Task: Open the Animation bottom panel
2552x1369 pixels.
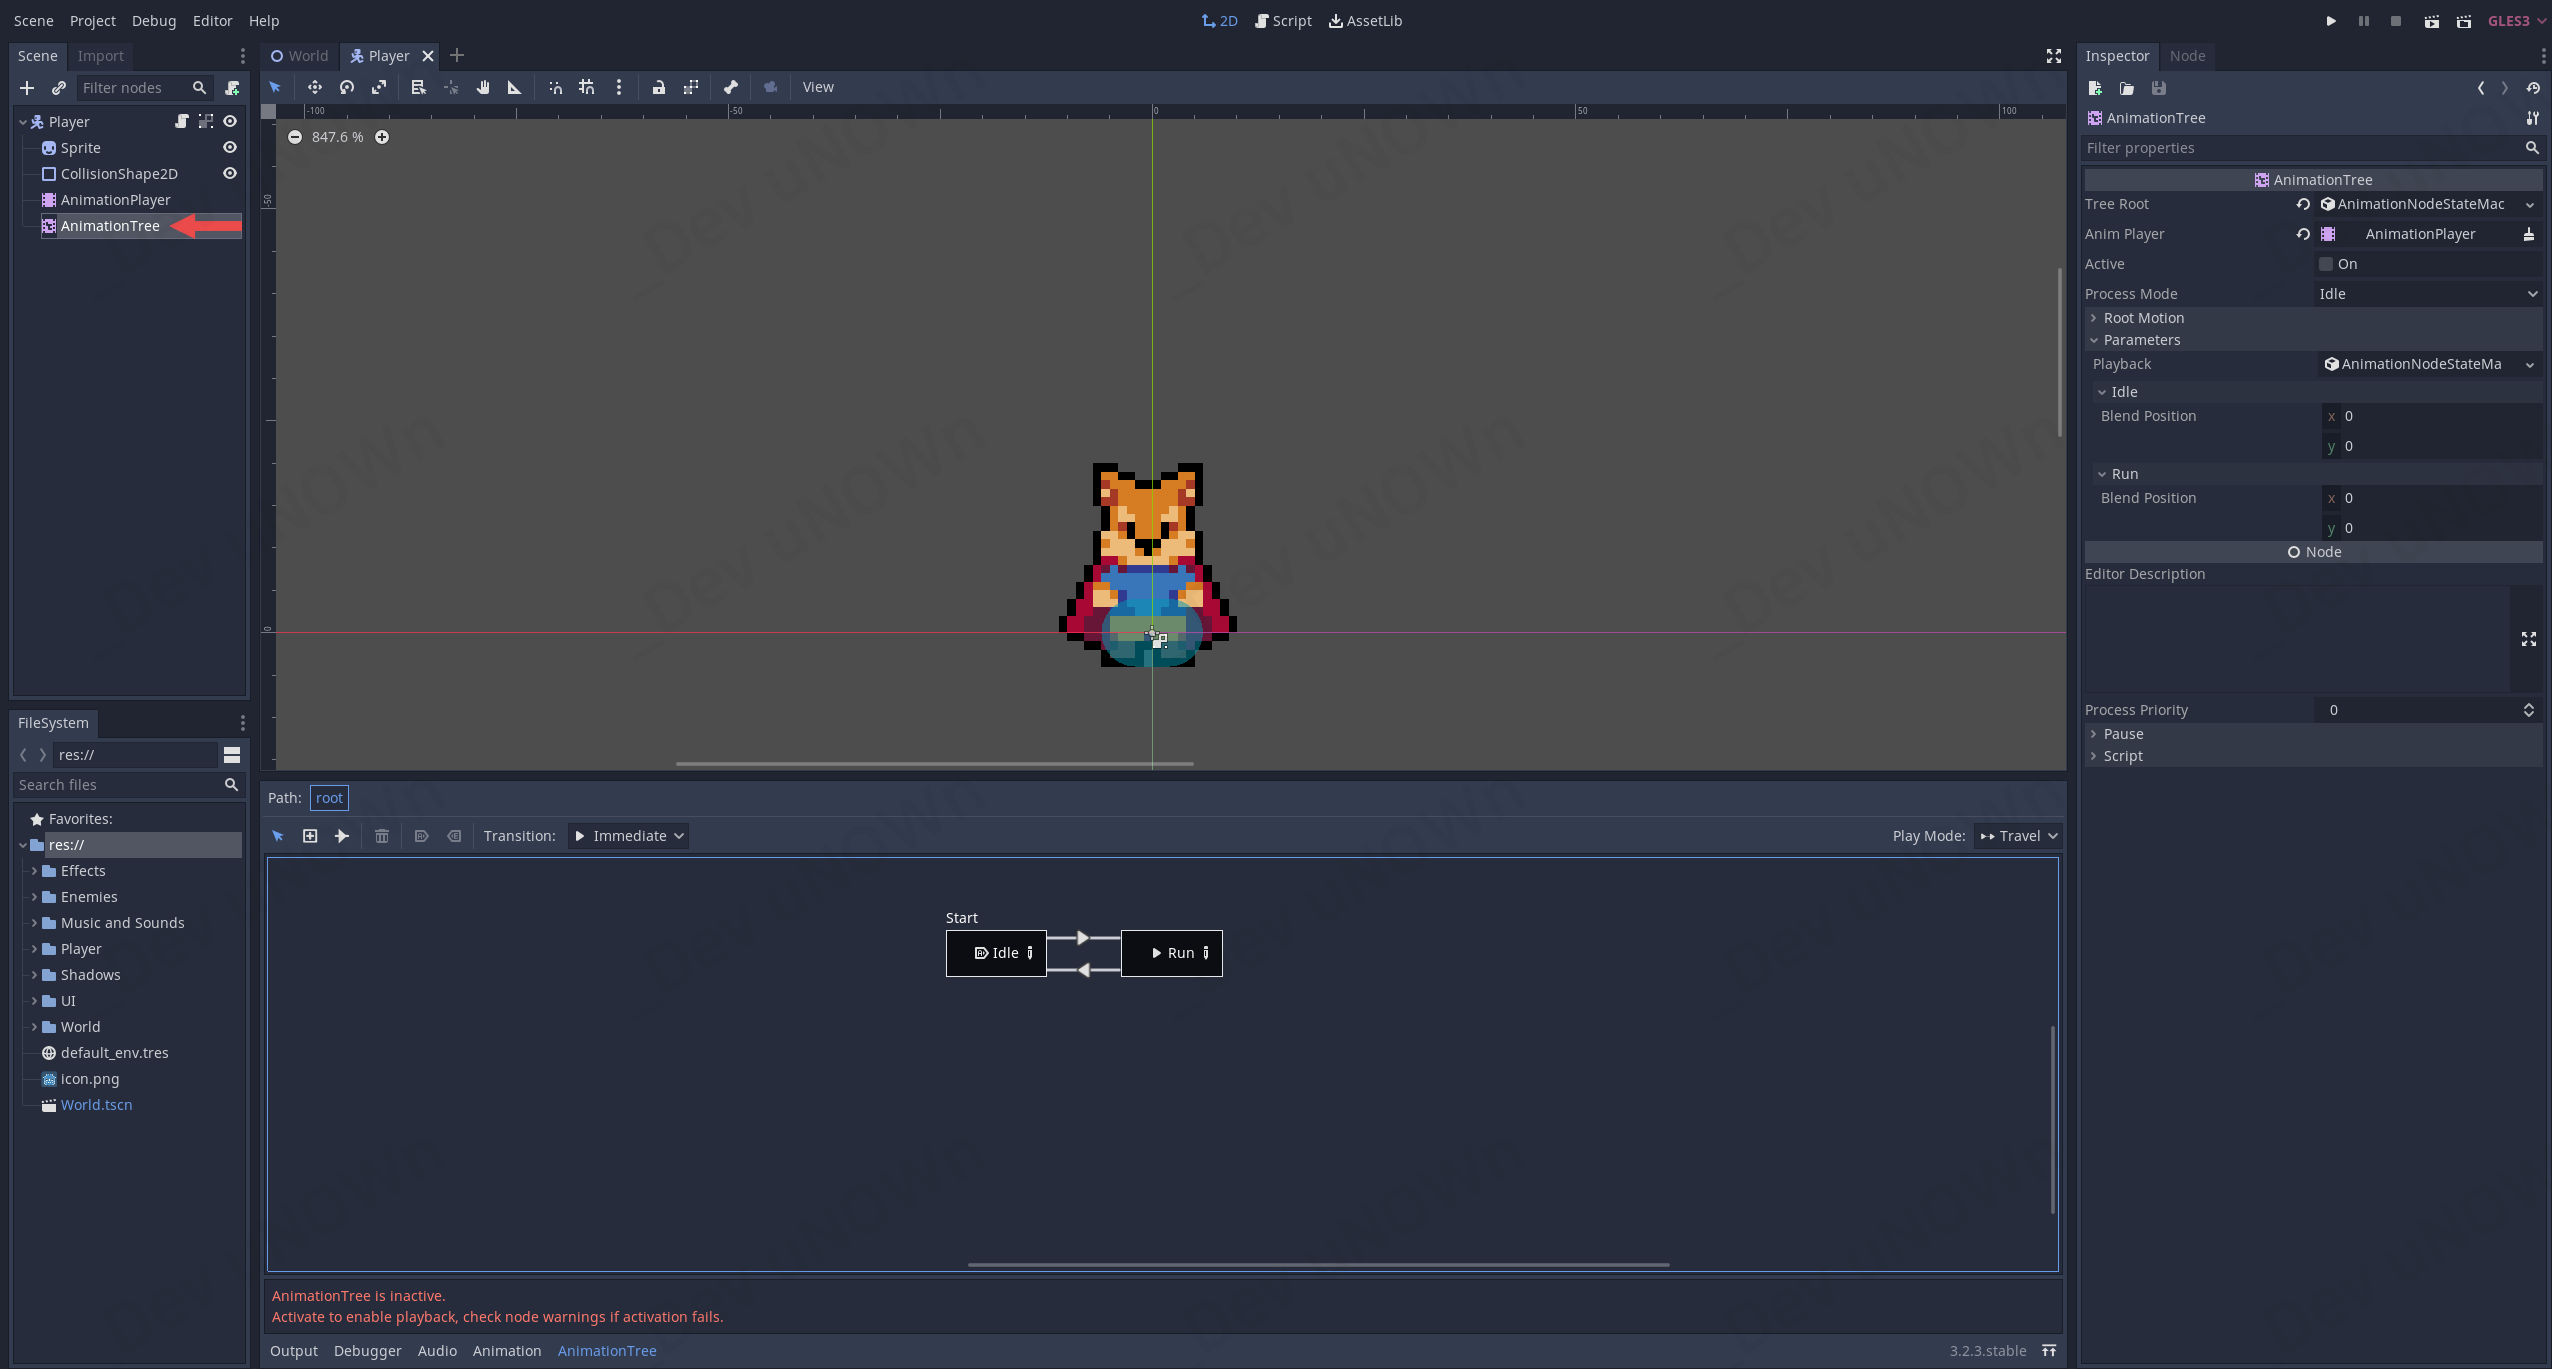Action: [x=506, y=1351]
